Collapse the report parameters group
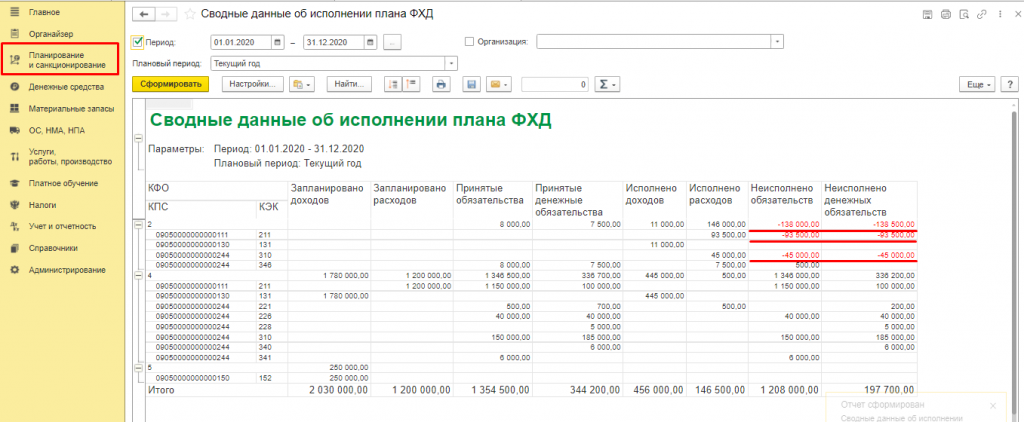1024x422 pixels. point(137,146)
